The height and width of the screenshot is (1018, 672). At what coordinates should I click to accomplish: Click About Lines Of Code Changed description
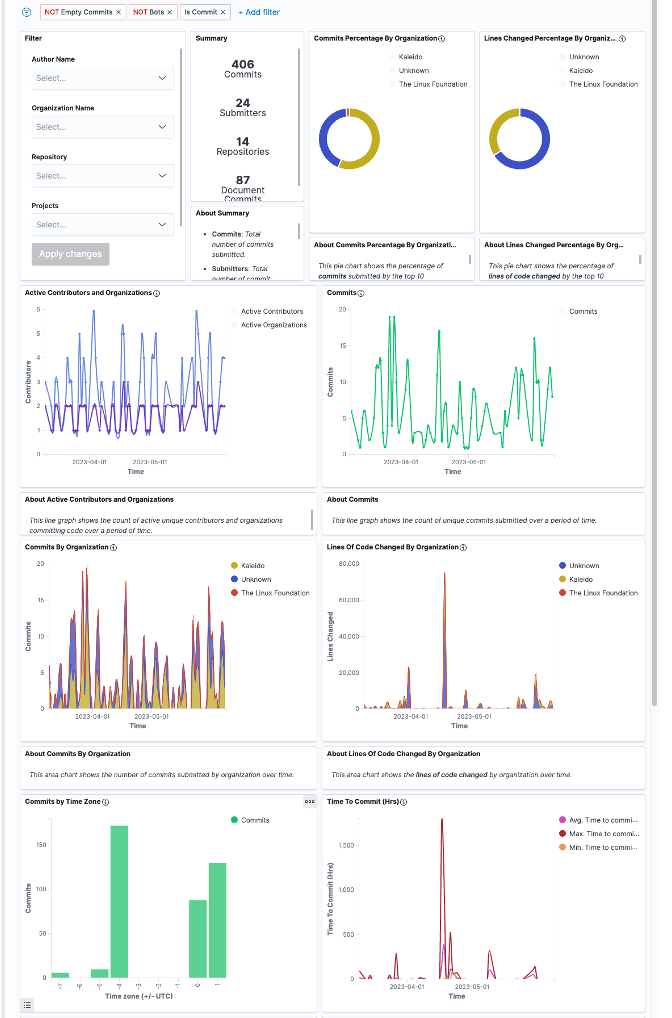451,775
